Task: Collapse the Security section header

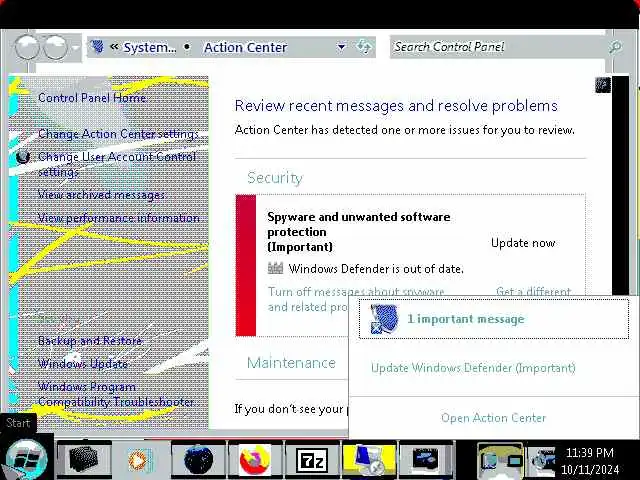Action: click(x=275, y=178)
